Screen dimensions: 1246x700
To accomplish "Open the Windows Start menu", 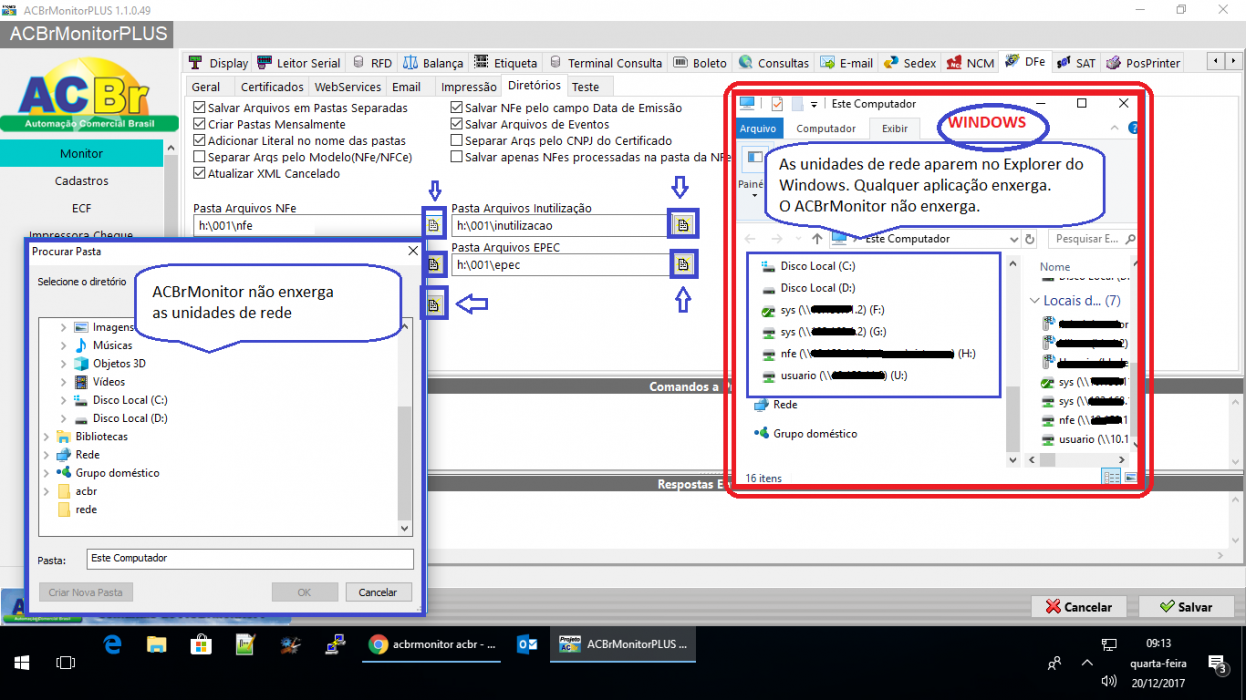I will (22, 662).
